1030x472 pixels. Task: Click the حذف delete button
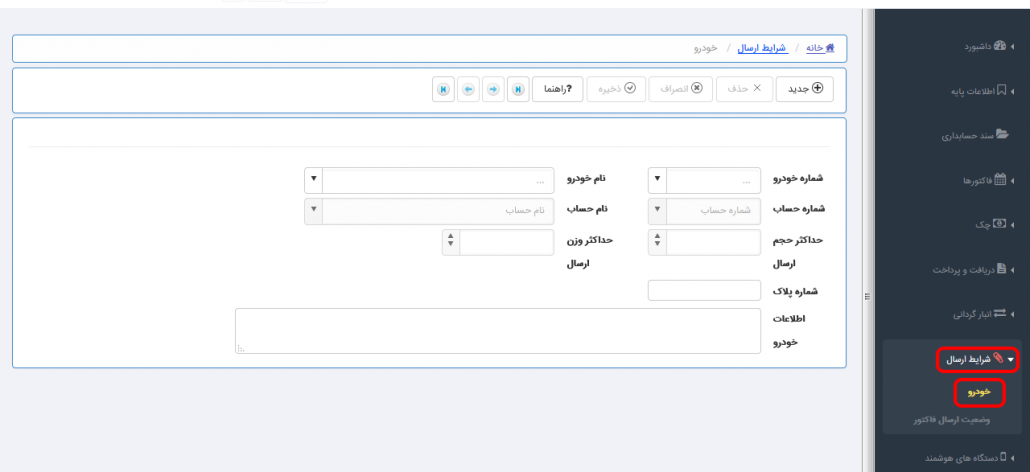[x=744, y=89]
